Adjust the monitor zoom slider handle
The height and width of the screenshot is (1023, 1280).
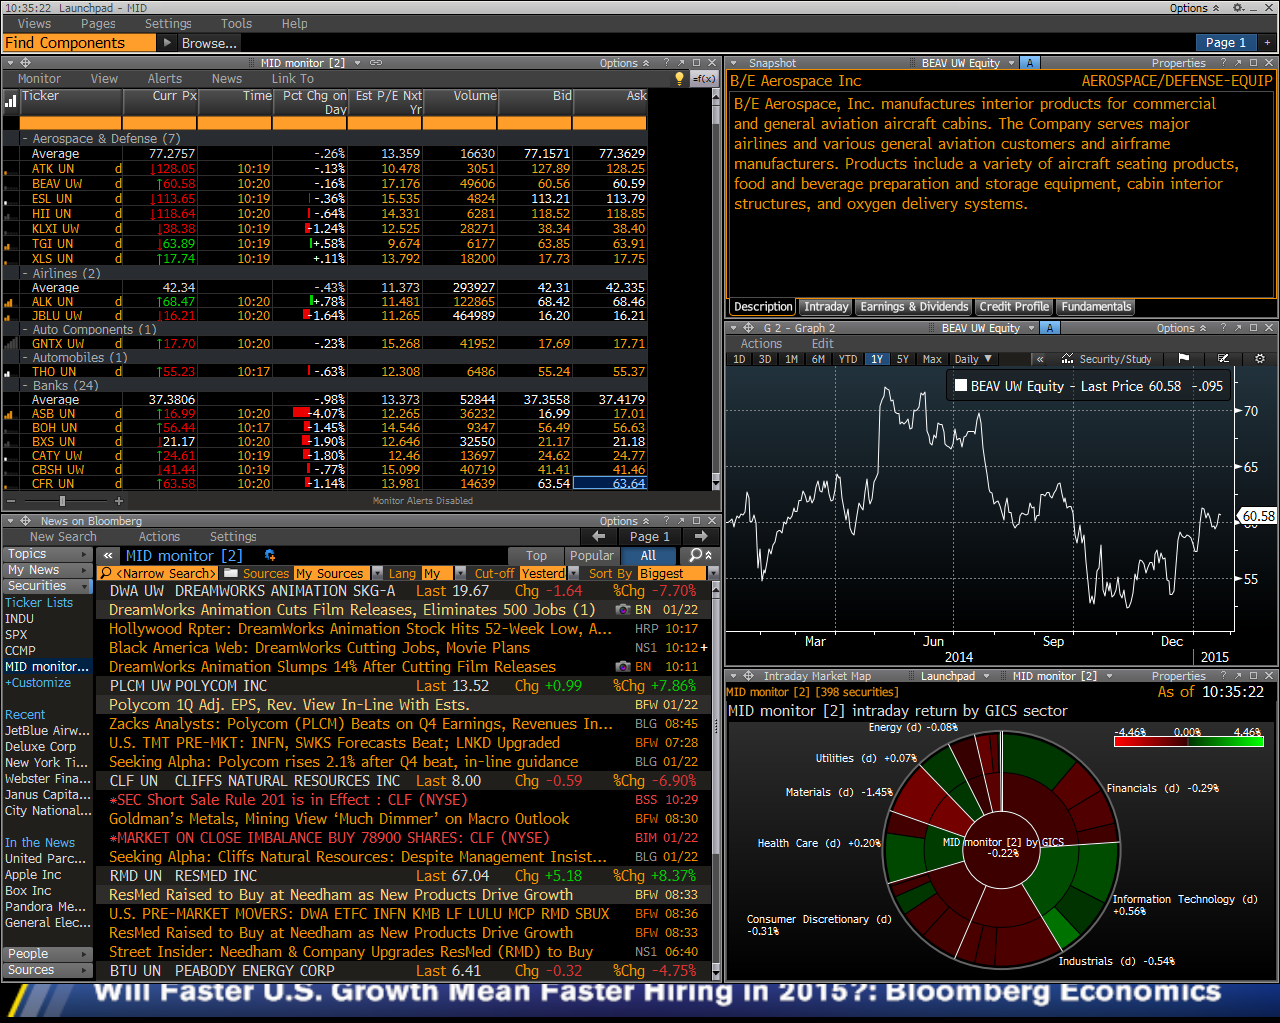[x=62, y=501]
